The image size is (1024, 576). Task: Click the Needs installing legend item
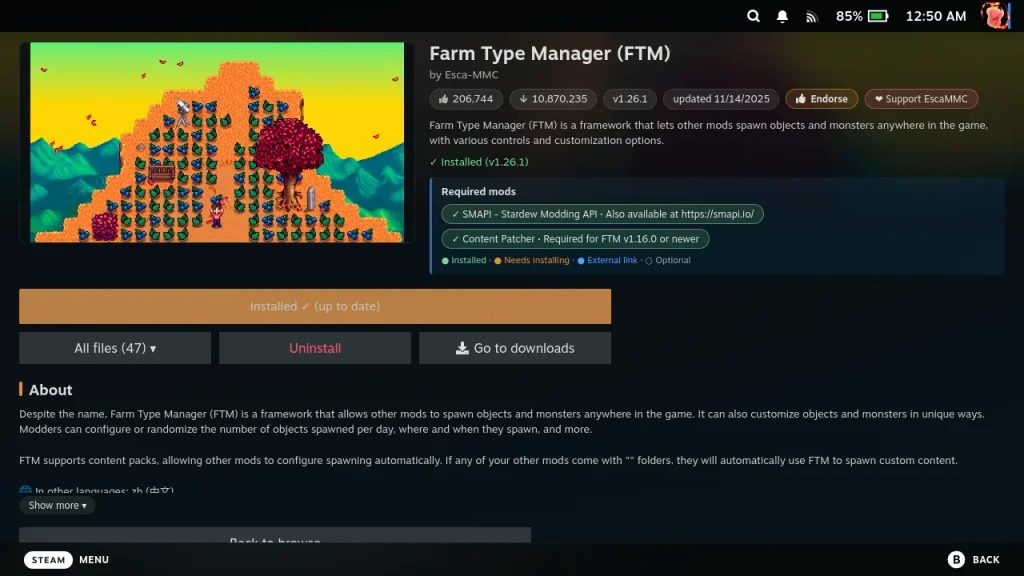point(532,260)
